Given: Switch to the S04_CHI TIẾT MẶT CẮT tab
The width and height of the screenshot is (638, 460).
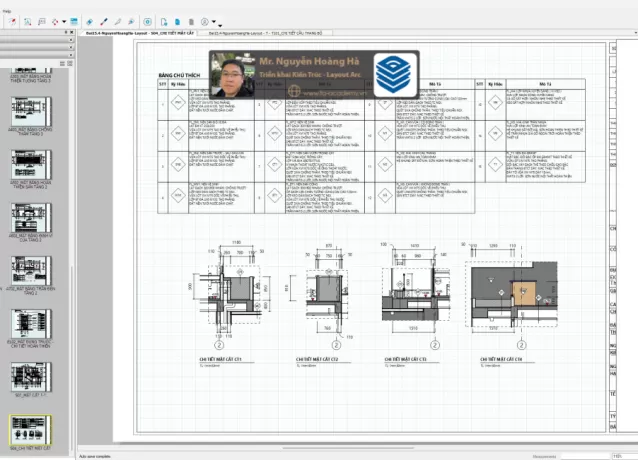Looking at the screenshot, I should click(x=138, y=33).
